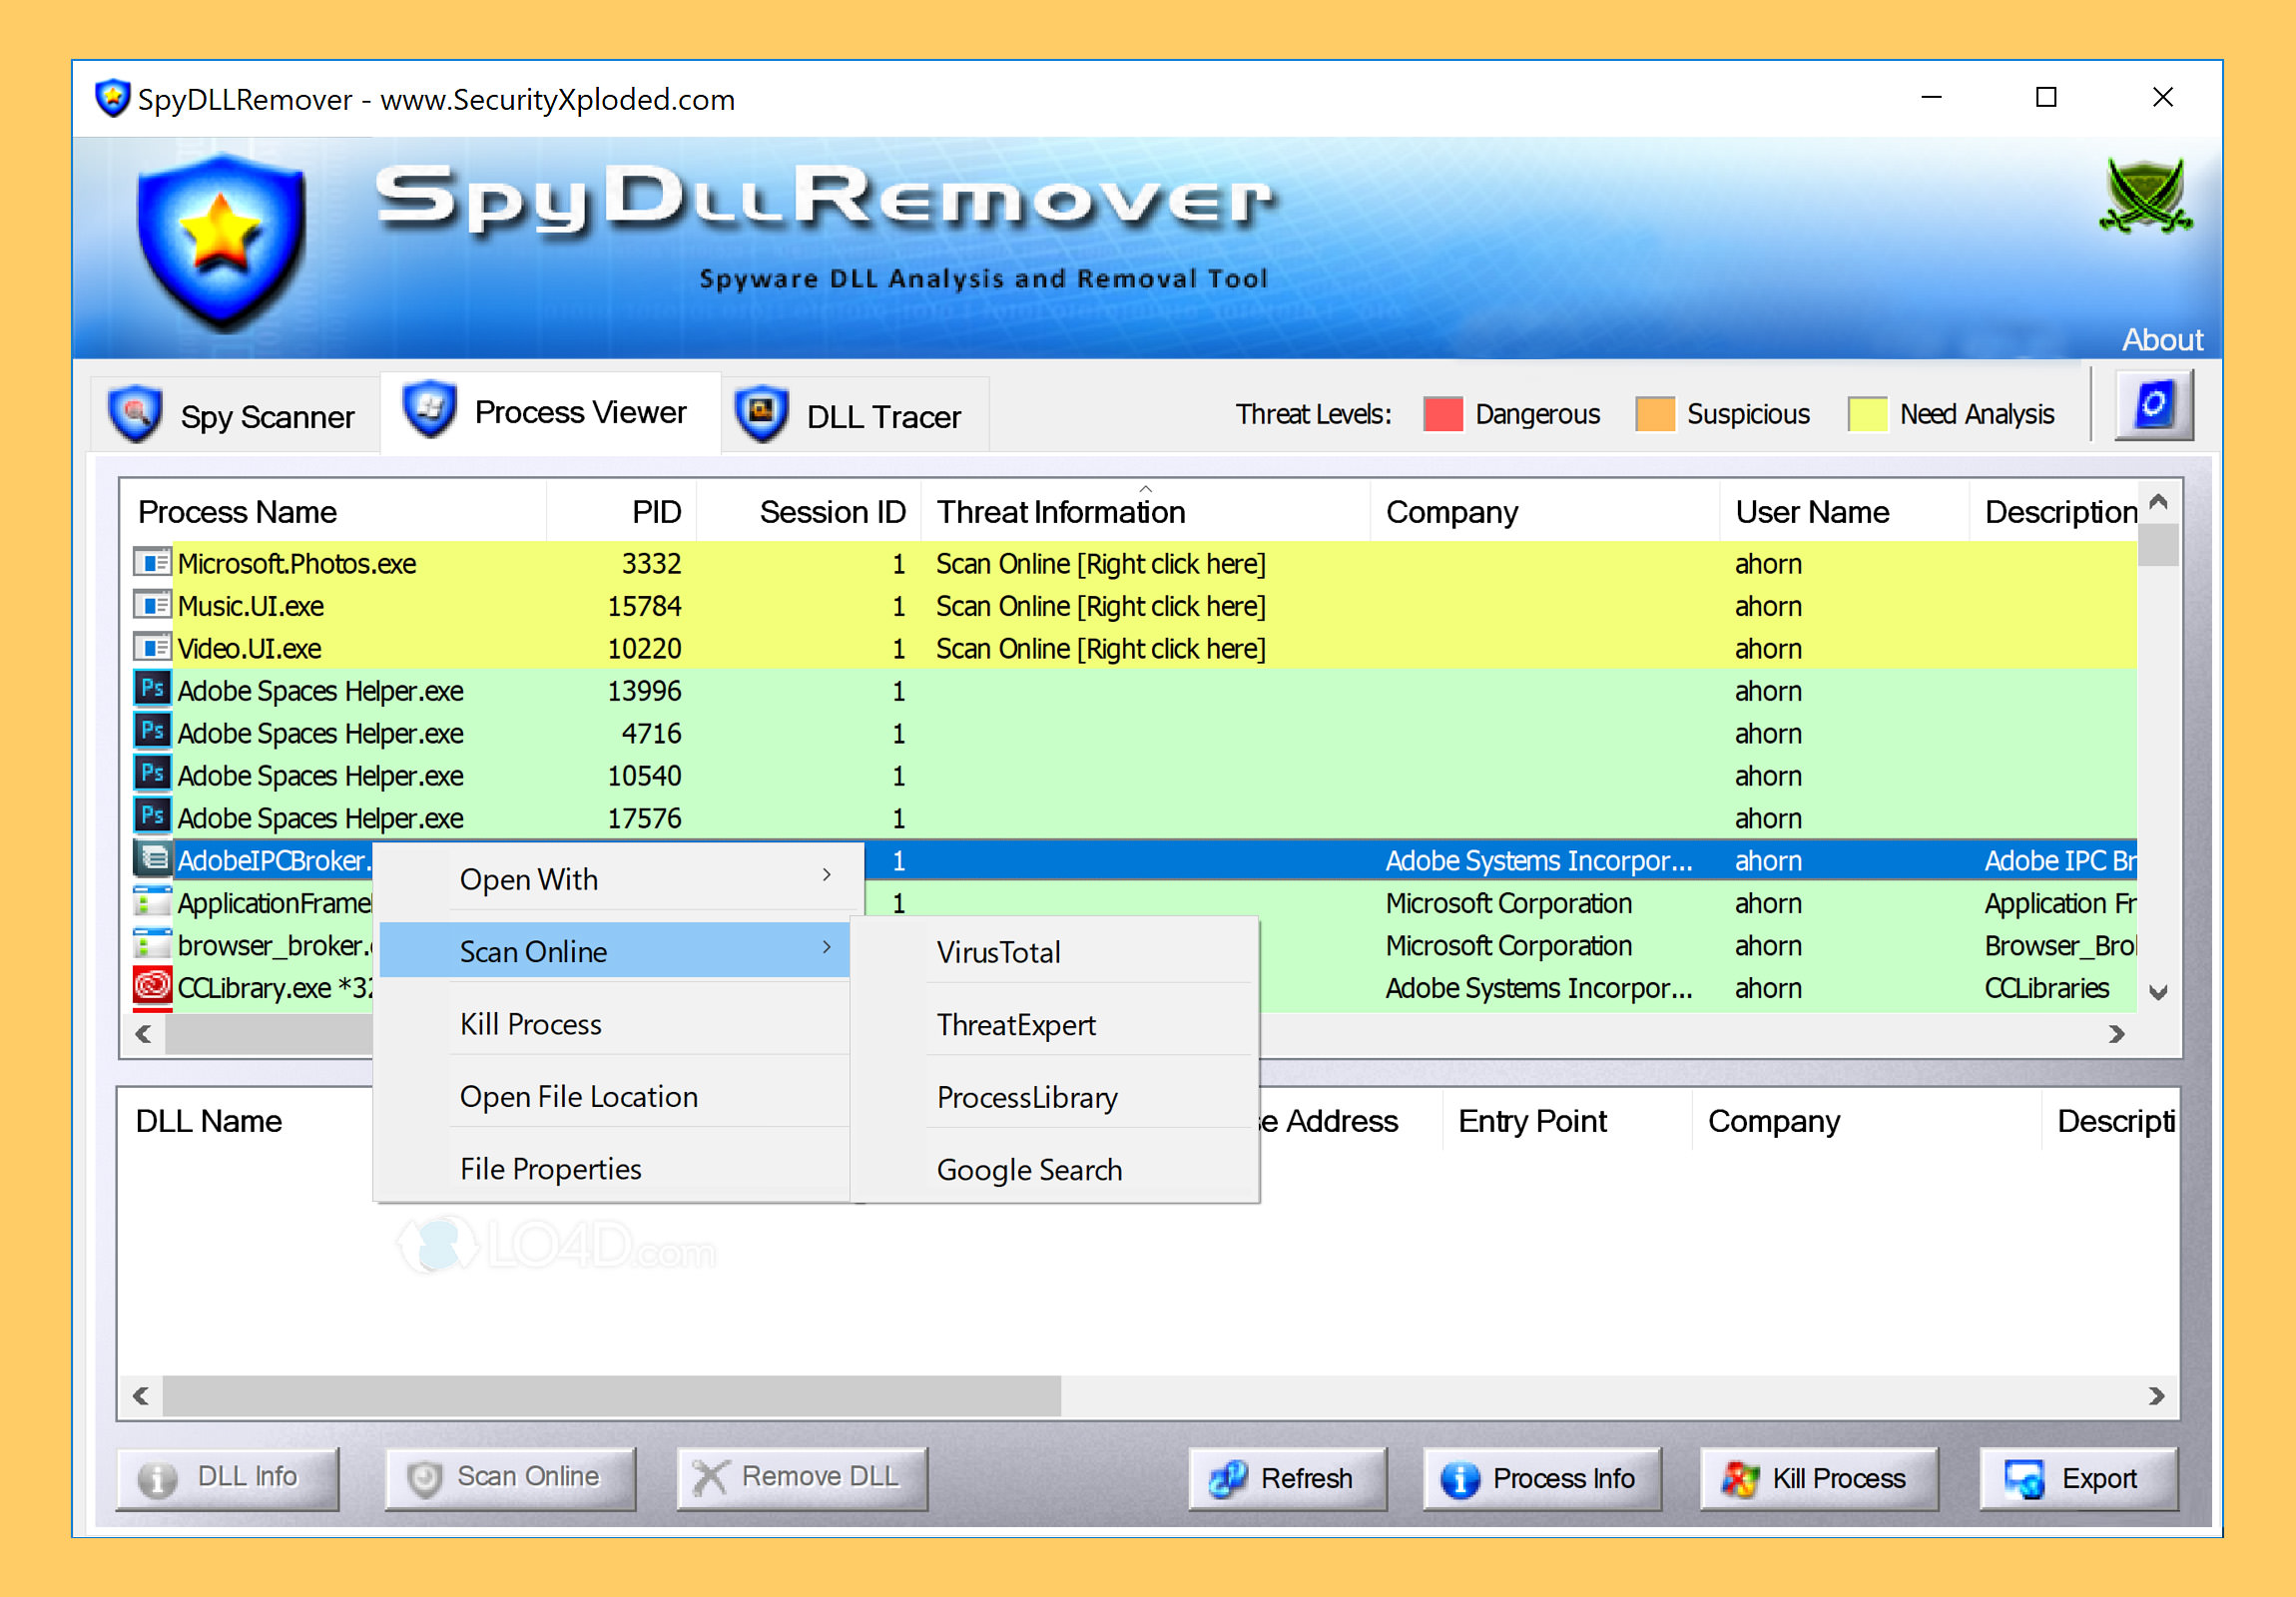The height and width of the screenshot is (1597, 2296).
Task: Select the Video.UI.exe process row
Action: coord(1136,647)
